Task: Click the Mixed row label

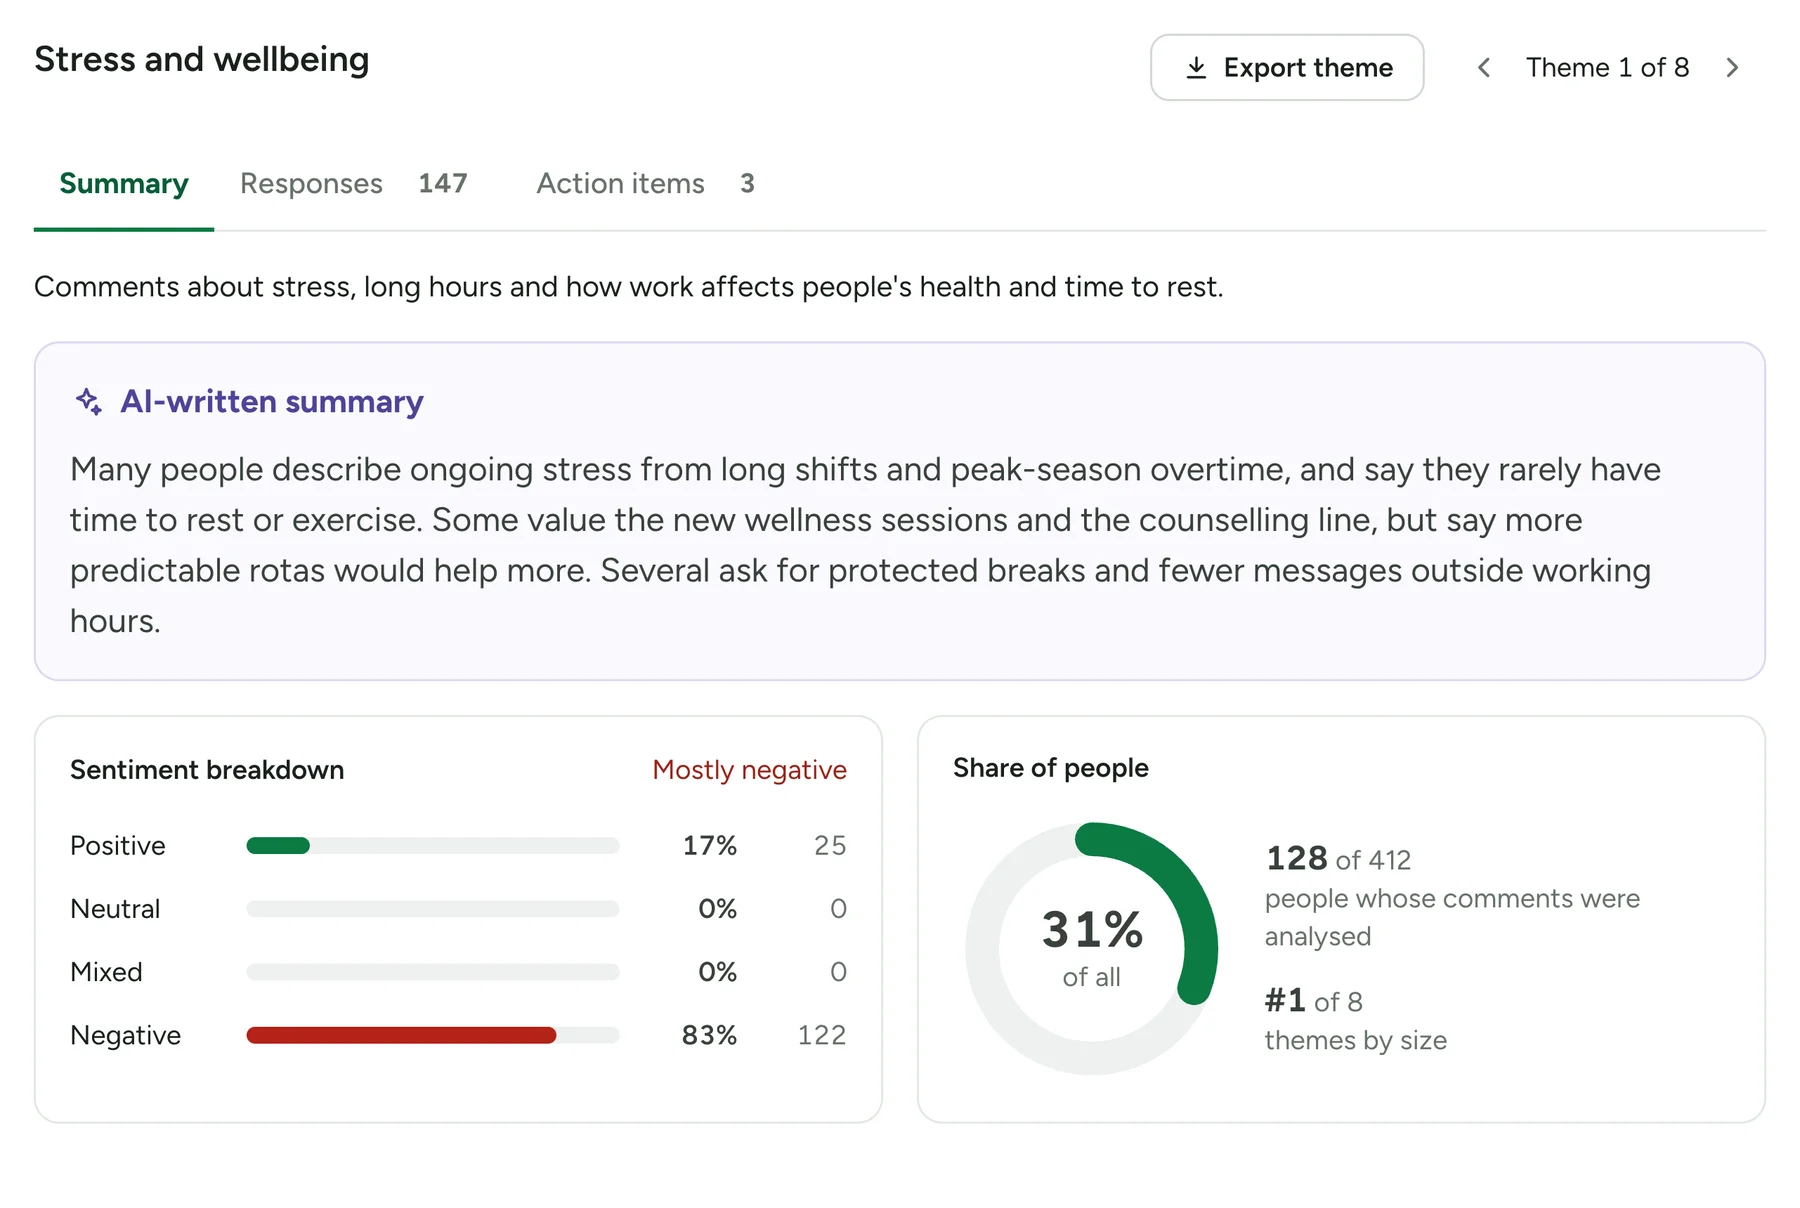Action: click(106, 972)
